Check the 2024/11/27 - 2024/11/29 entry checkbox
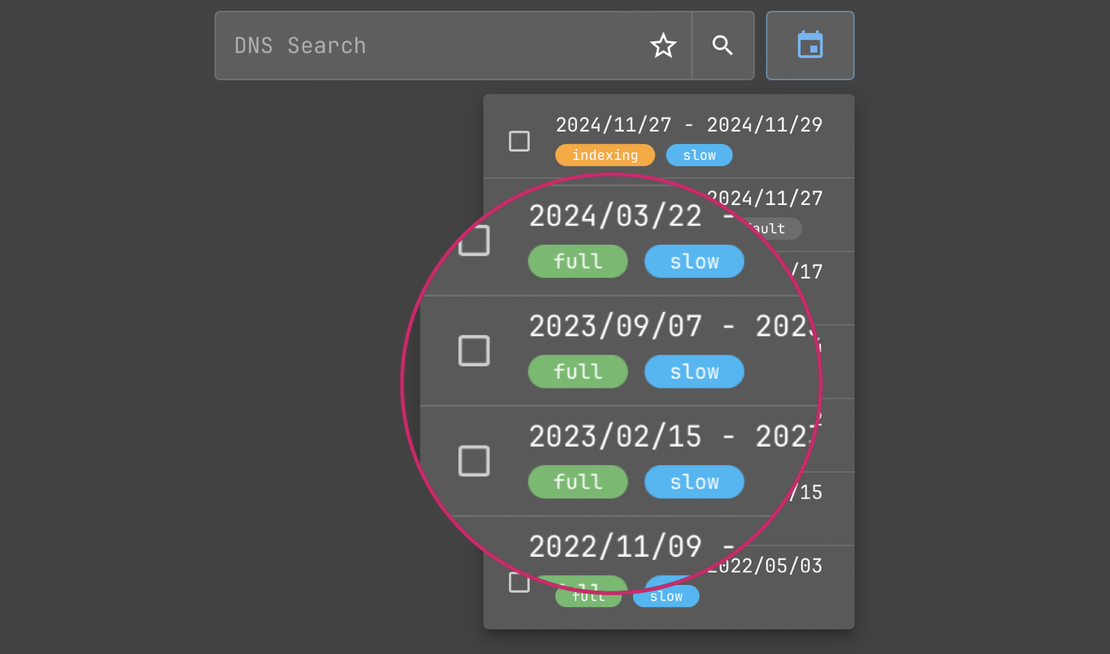Image resolution: width=1110 pixels, height=654 pixels. (519, 141)
